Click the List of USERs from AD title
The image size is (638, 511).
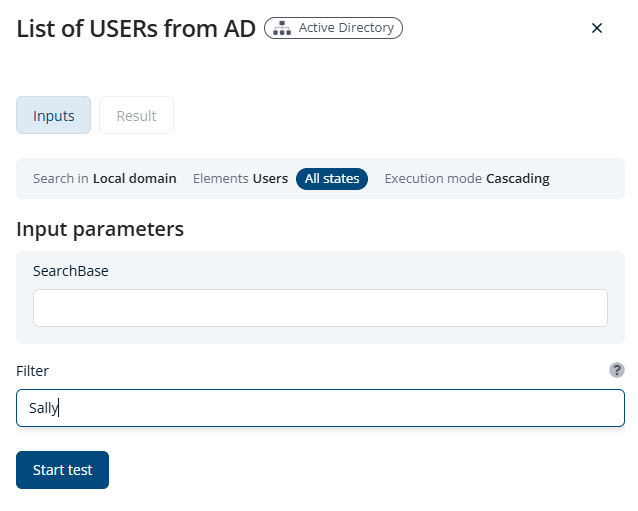coord(136,28)
